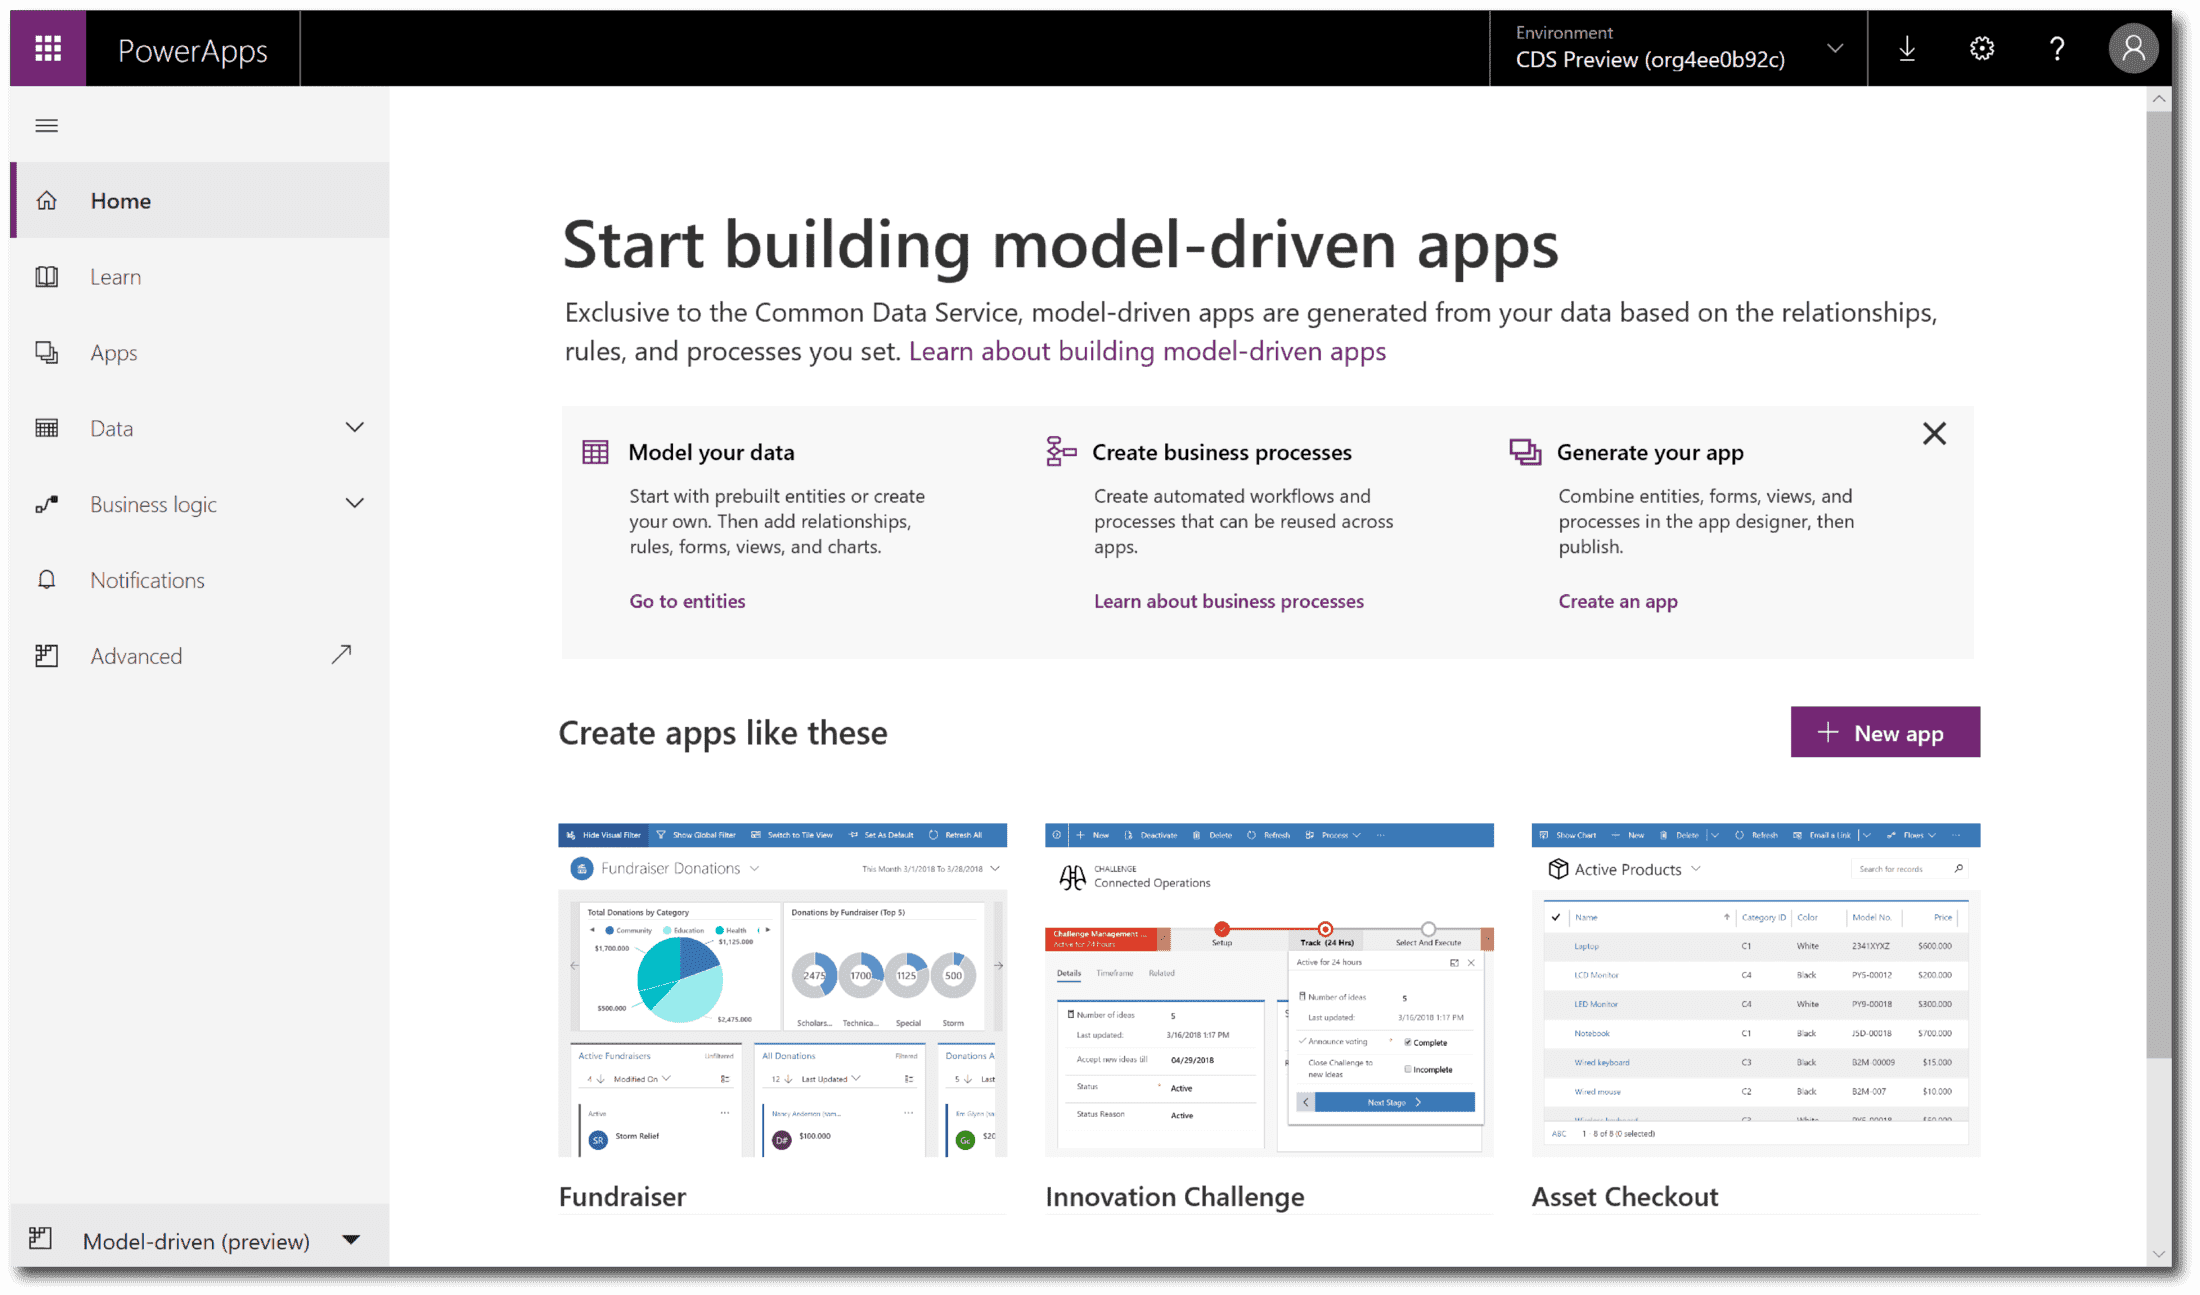
Task: Click scrollbar up arrow
Action: 2158,98
